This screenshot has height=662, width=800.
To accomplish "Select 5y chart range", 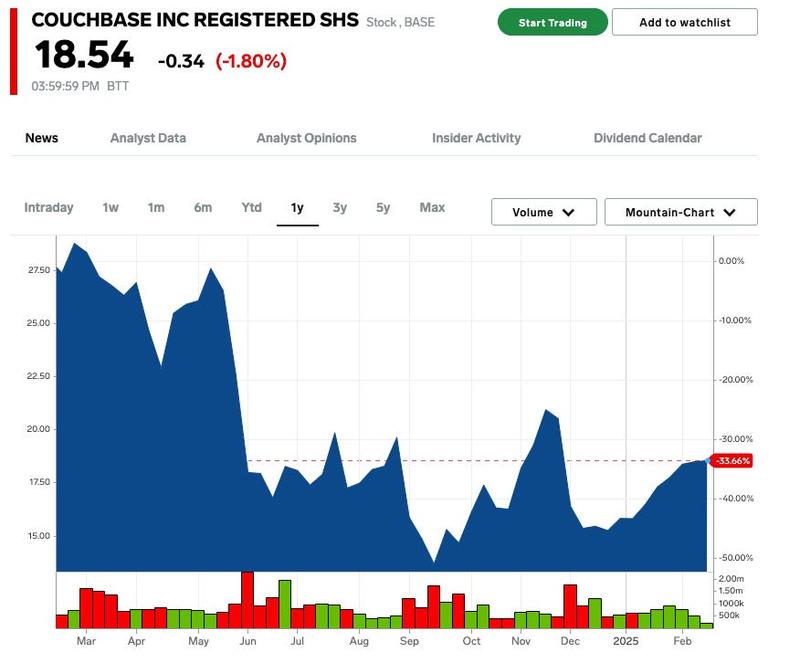I will pos(383,208).
